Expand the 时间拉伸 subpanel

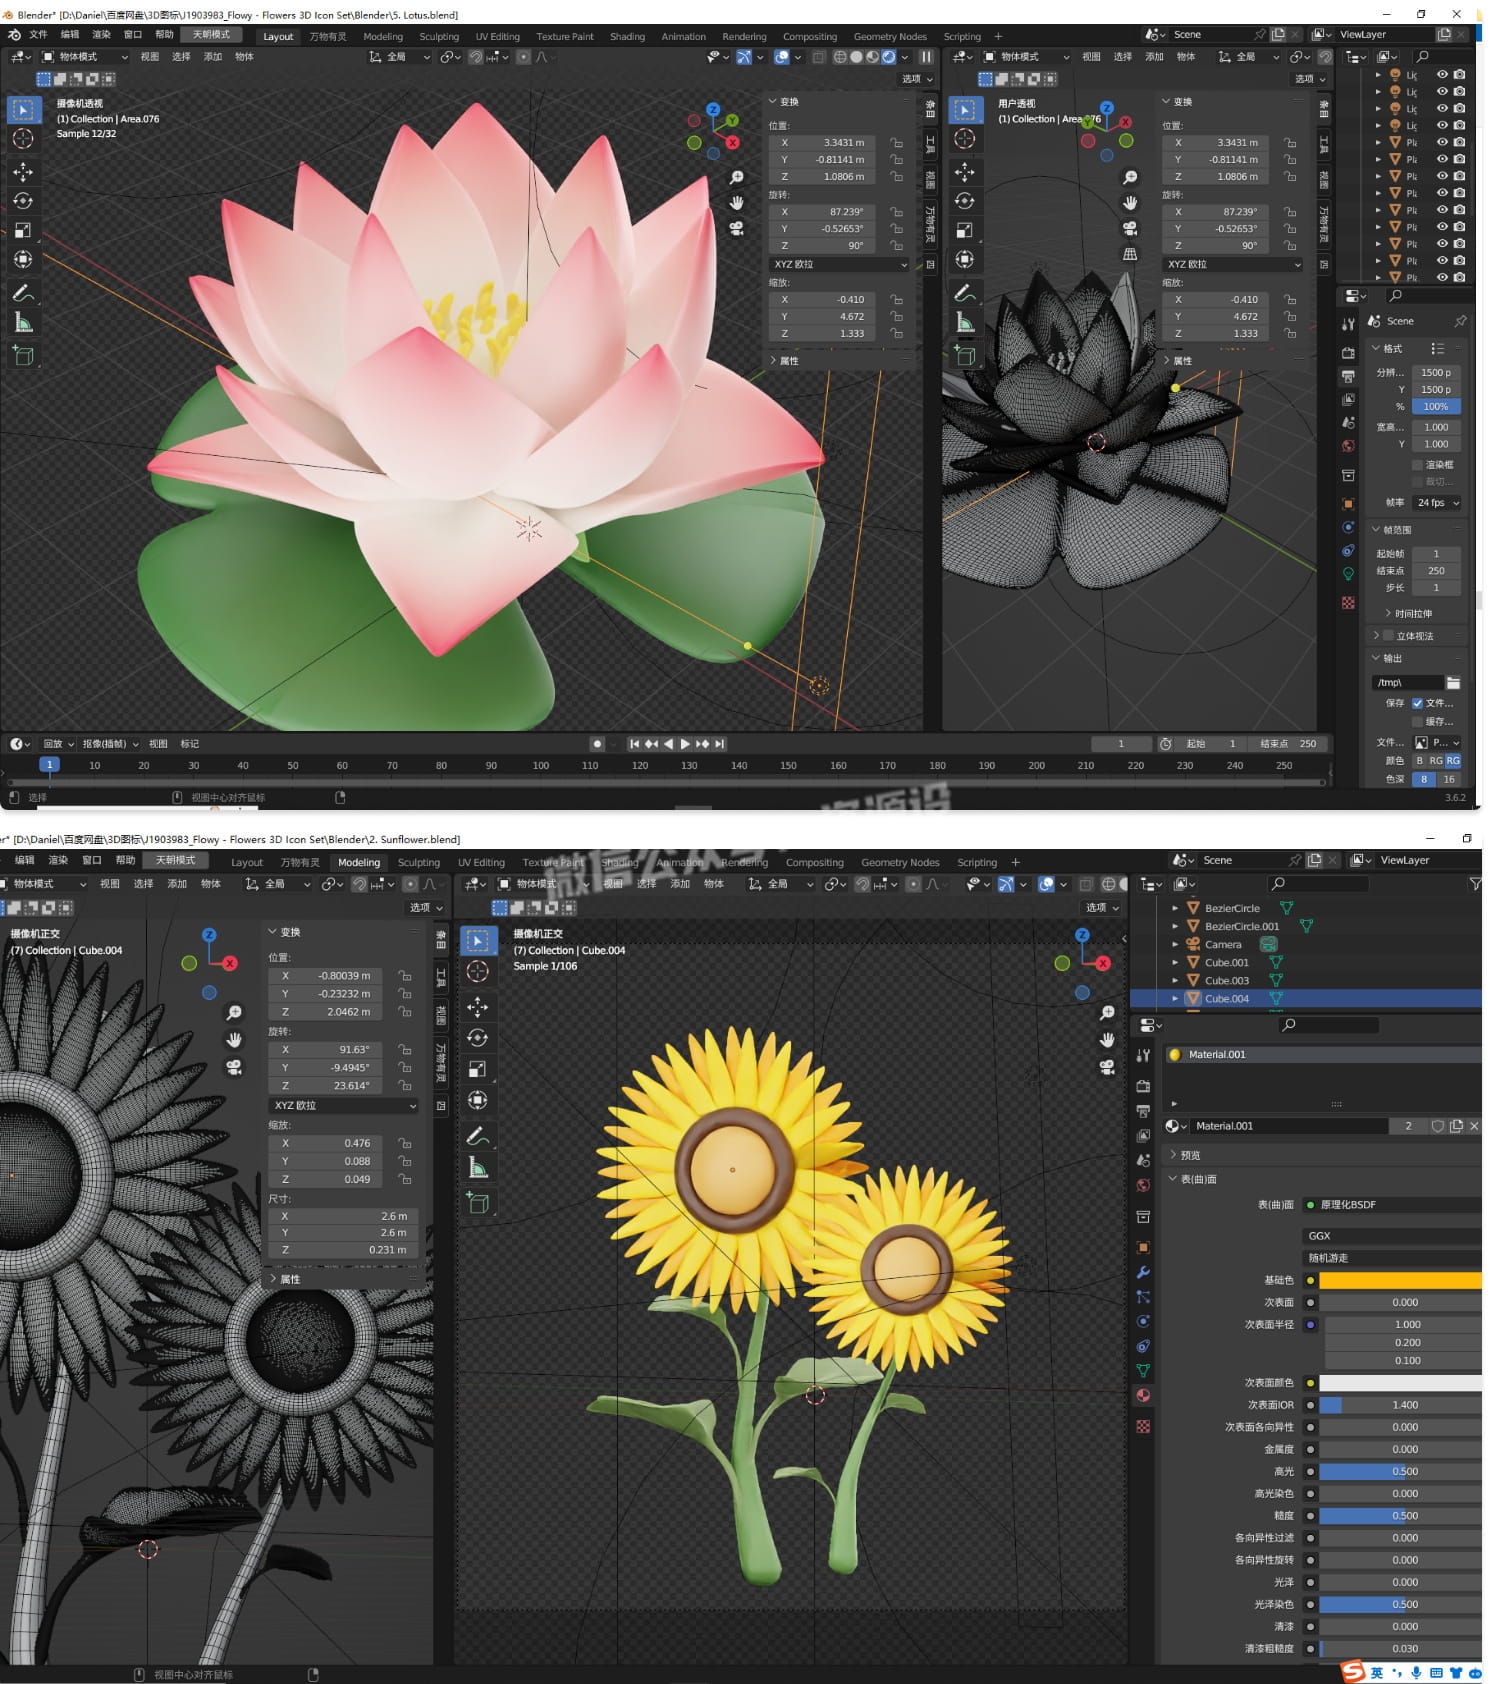coord(1388,614)
